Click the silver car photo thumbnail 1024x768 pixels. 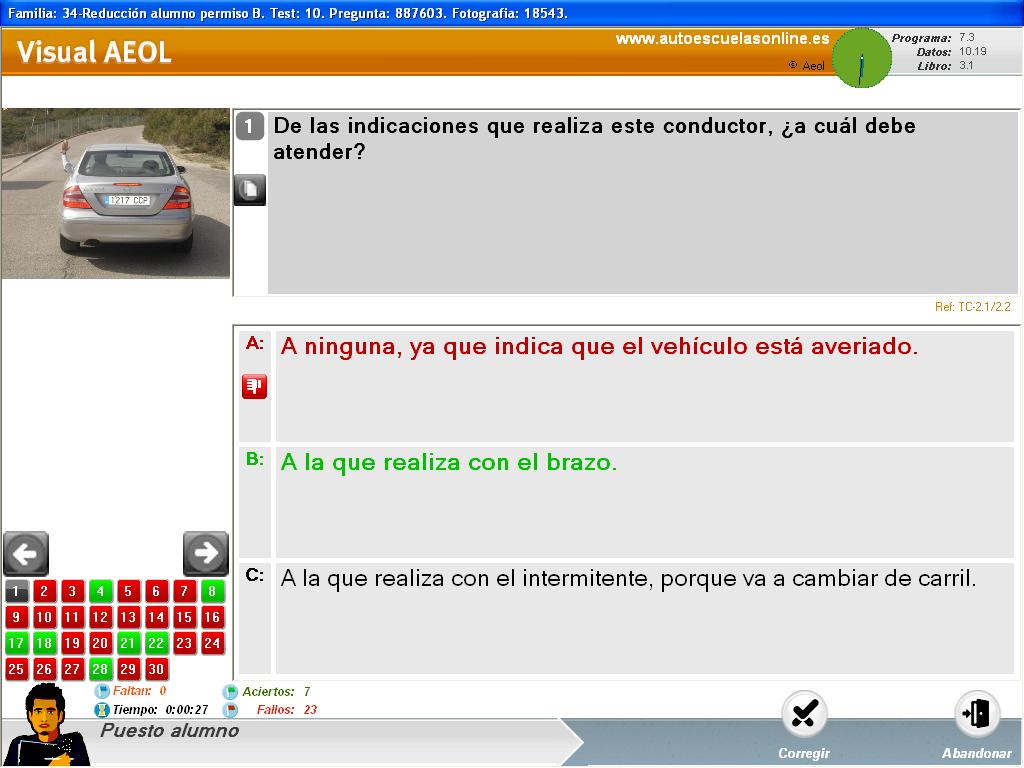pyautogui.click(x=116, y=193)
